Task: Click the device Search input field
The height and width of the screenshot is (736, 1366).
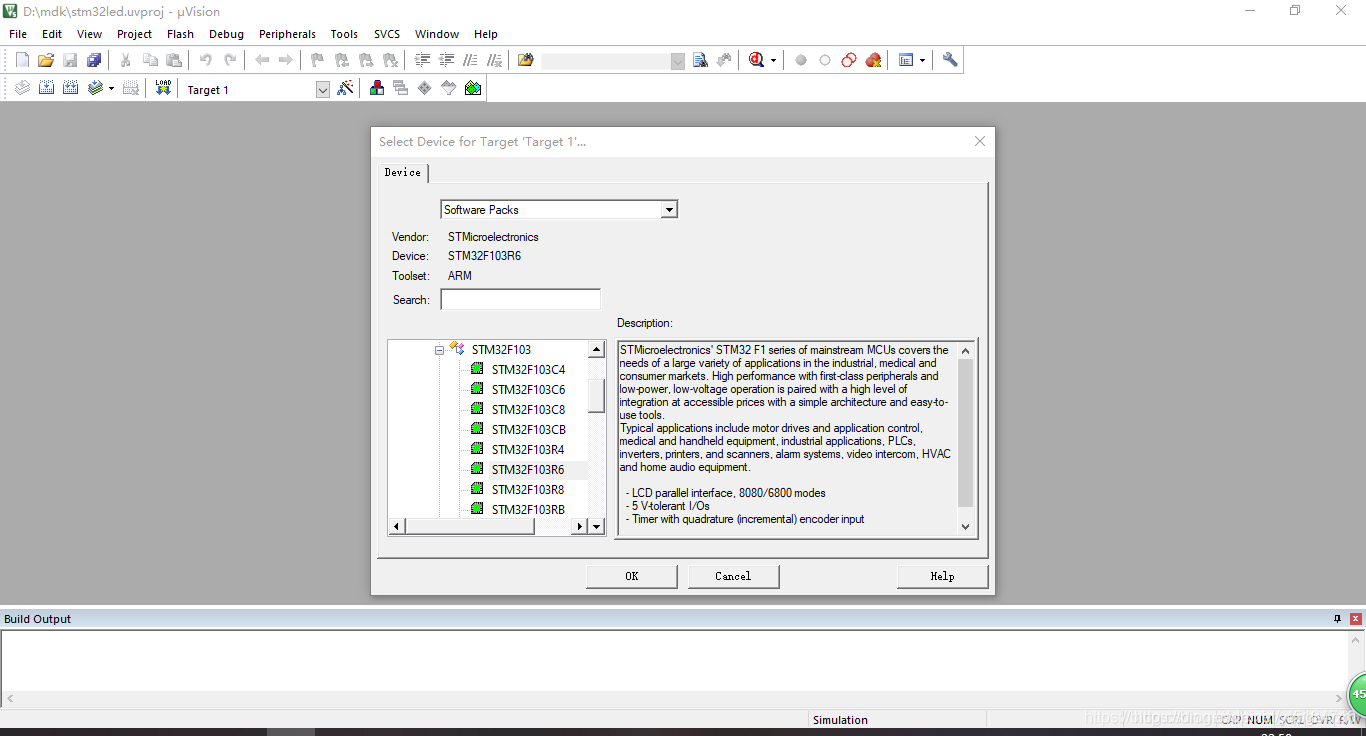Action: 521,300
